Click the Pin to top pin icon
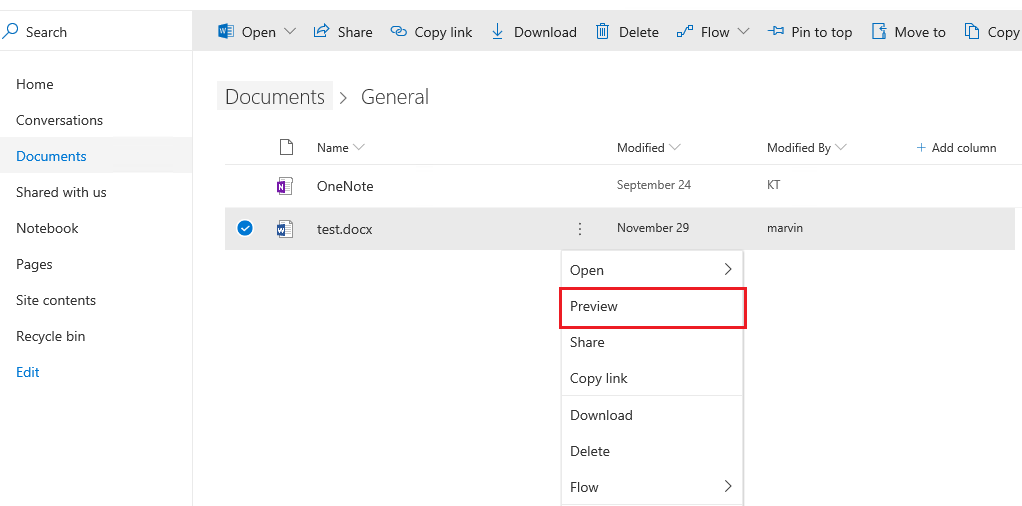The width and height of the screenshot is (1022, 506). tap(776, 31)
